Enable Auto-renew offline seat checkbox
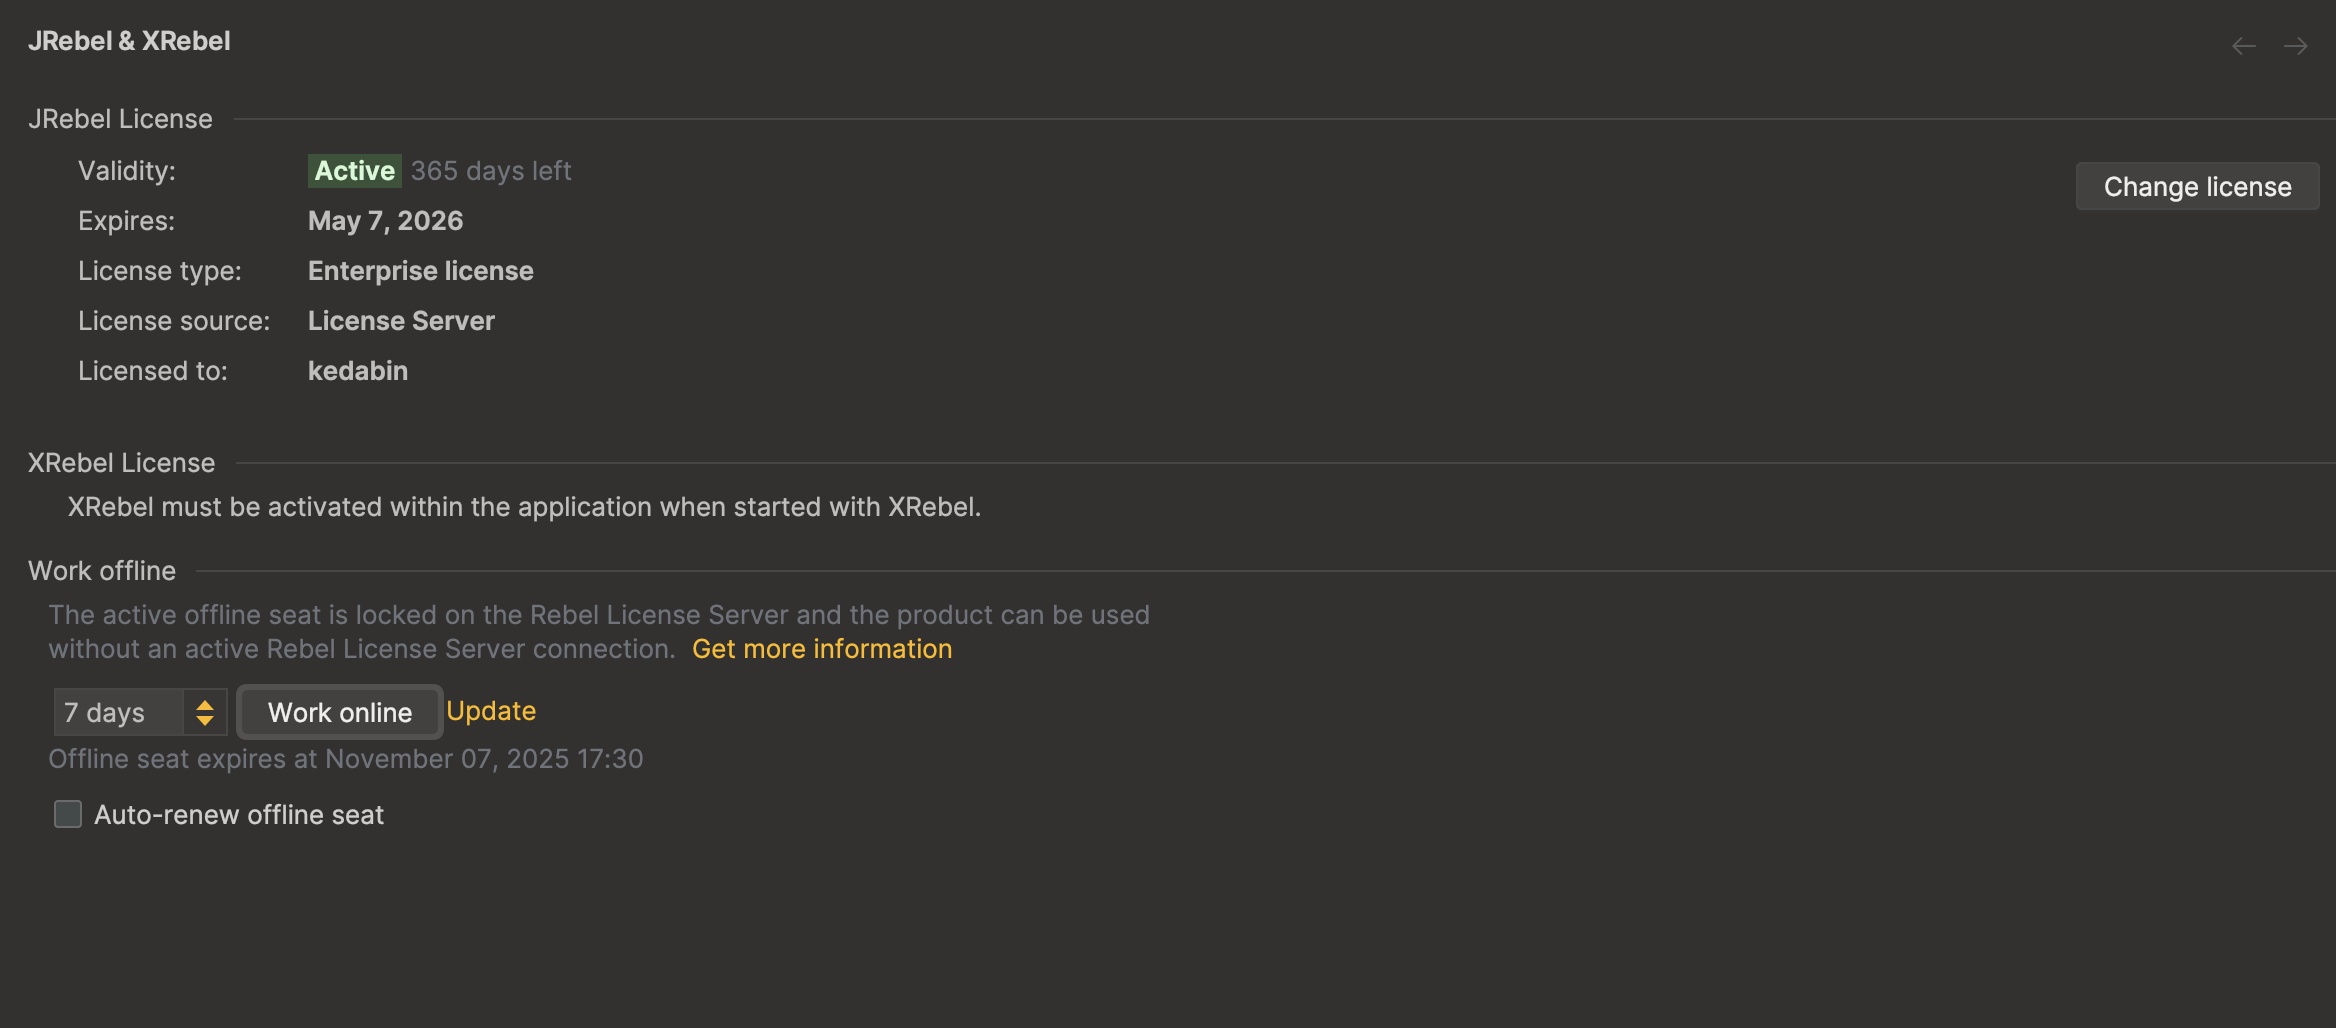Screen dimensions: 2336x1028 pos(68,814)
